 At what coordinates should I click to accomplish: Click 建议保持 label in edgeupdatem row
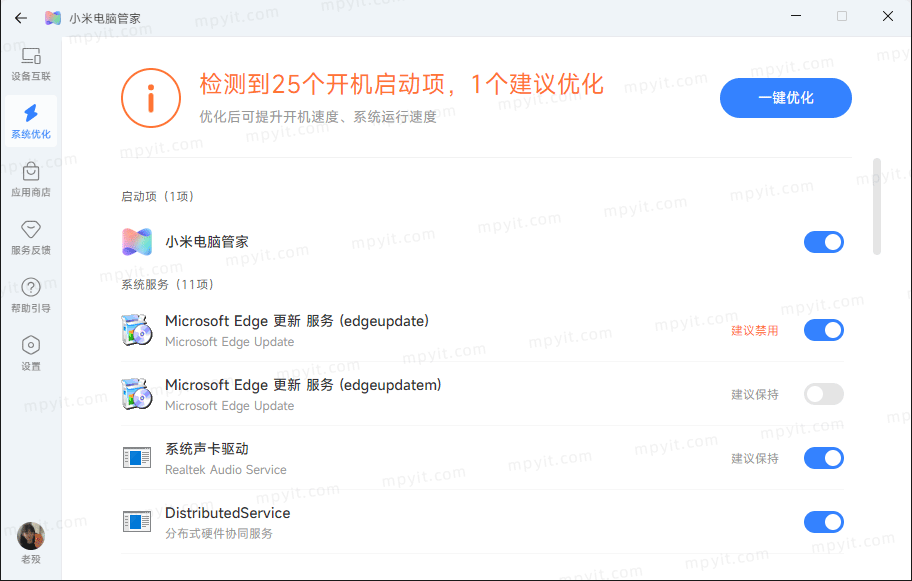[754, 394]
